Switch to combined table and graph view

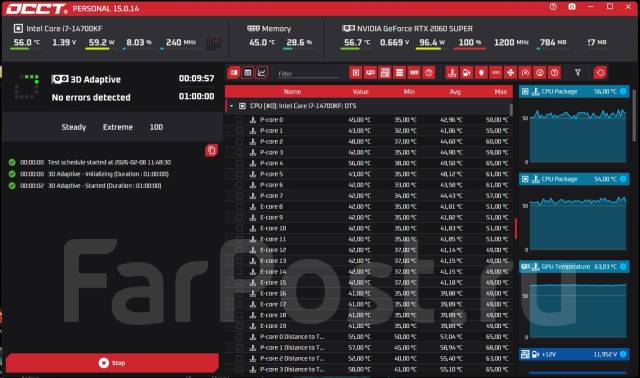coord(234,73)
